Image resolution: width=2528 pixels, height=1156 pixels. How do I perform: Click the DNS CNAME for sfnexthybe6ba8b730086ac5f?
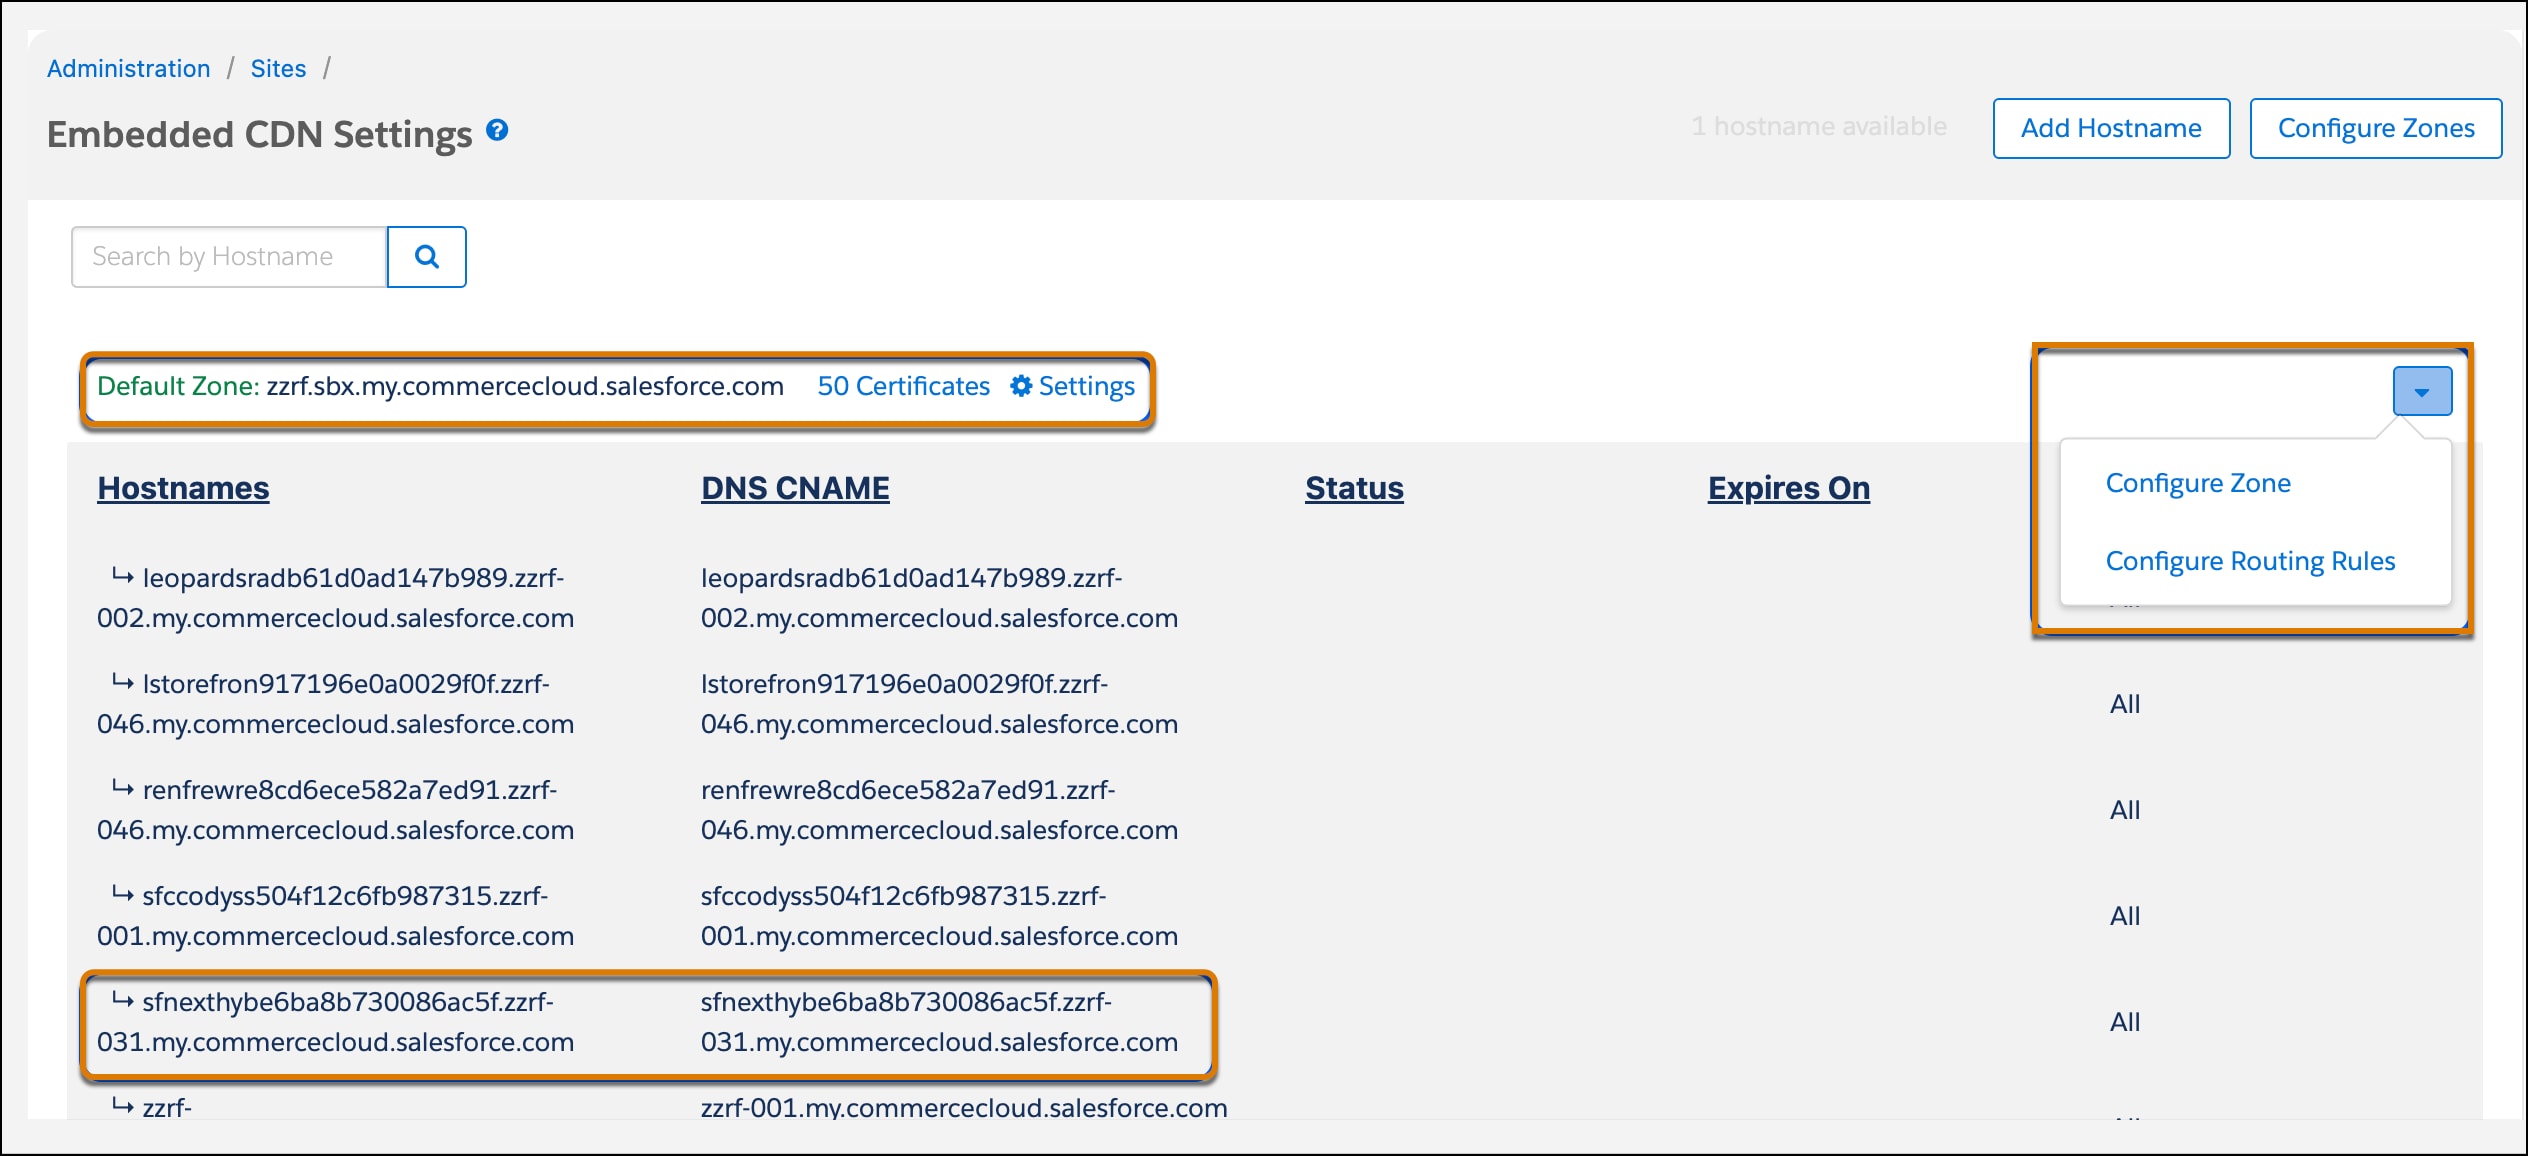click(939, 1022)
